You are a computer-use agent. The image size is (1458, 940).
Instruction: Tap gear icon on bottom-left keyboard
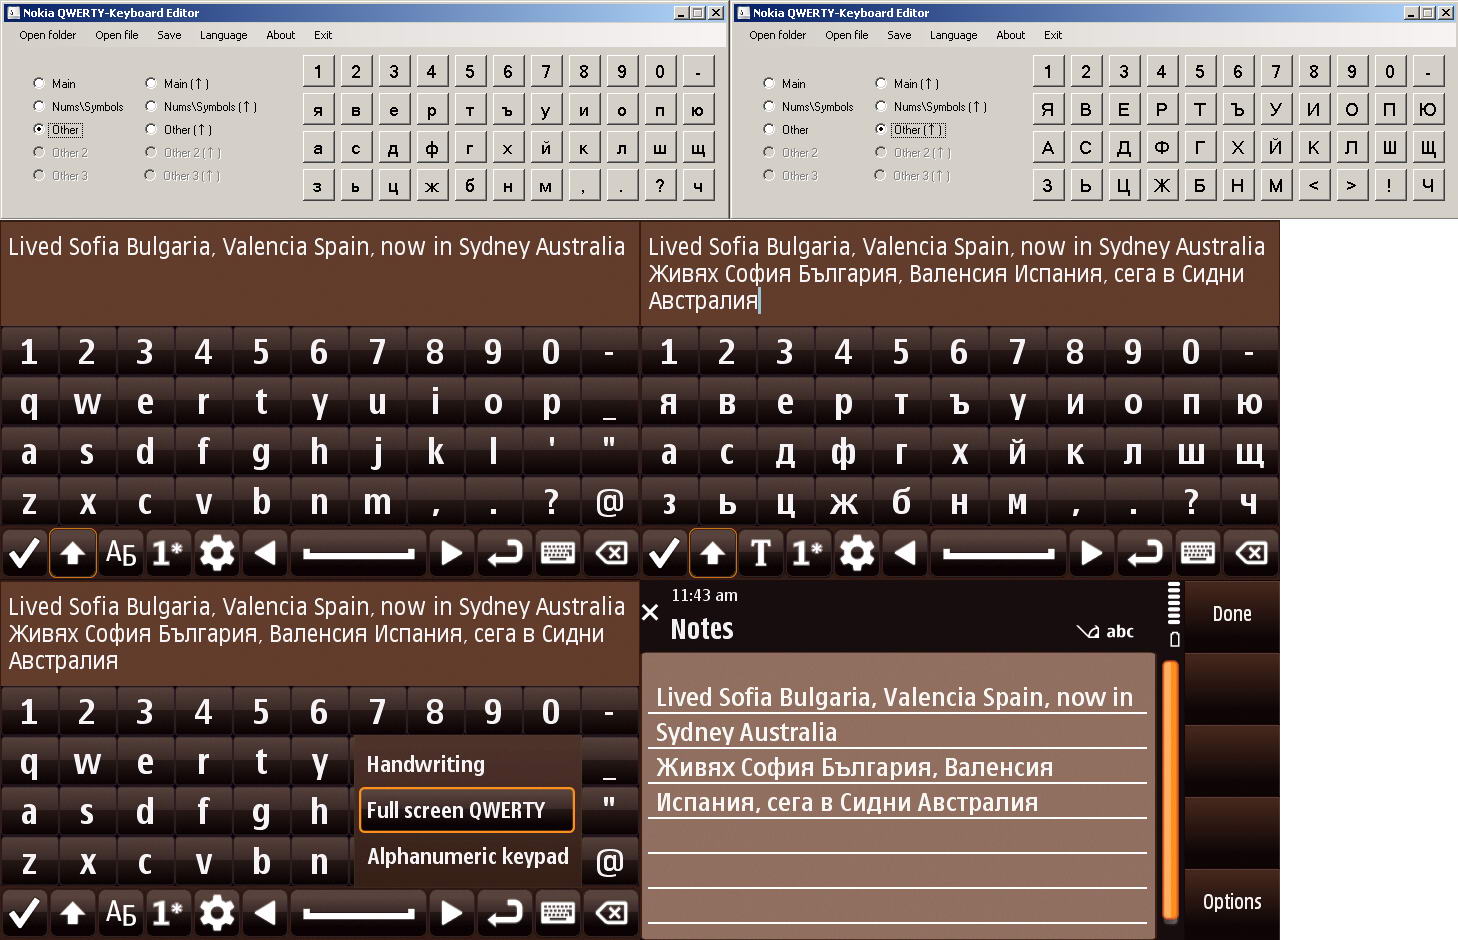(217, 913)
